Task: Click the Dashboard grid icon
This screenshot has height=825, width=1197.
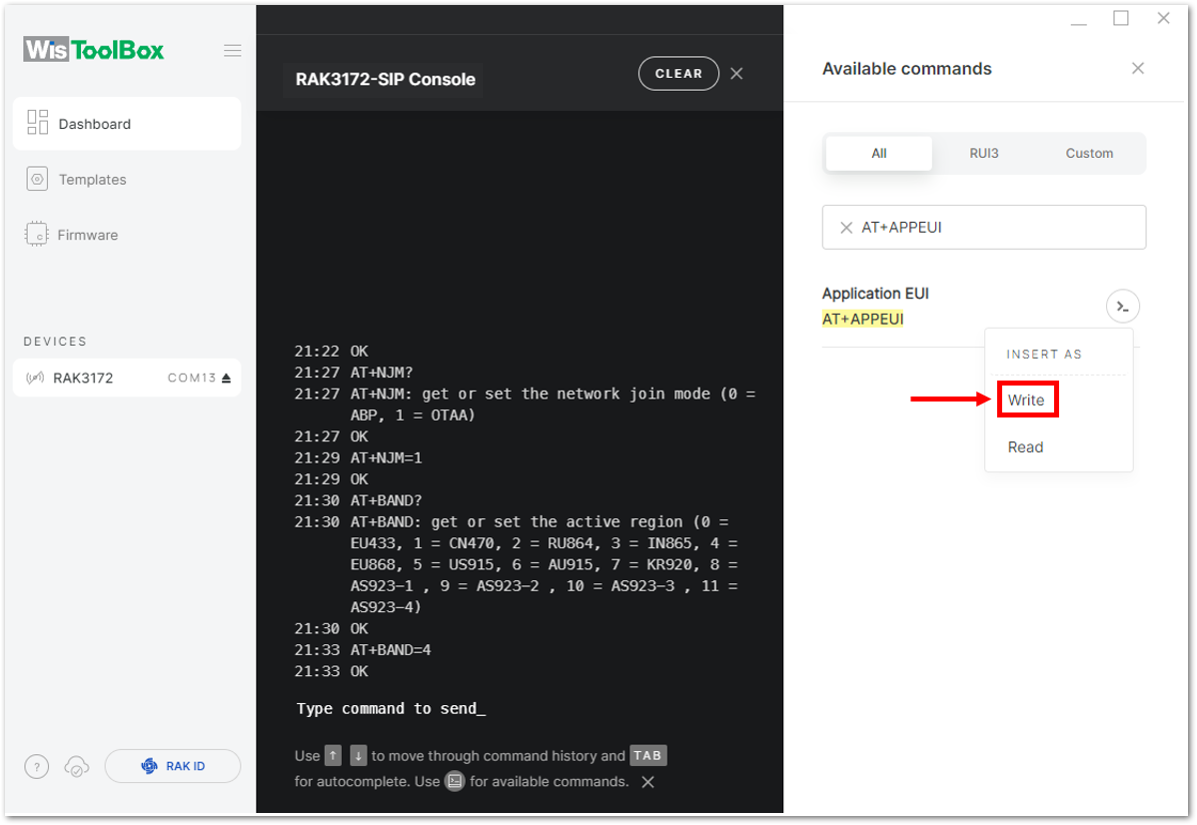Action: click(37, 123)
